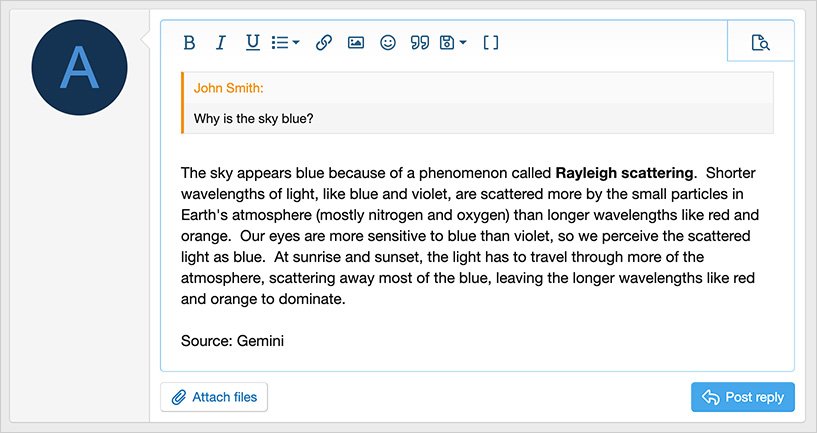Toggle italic text formatting

pos(221,43)
